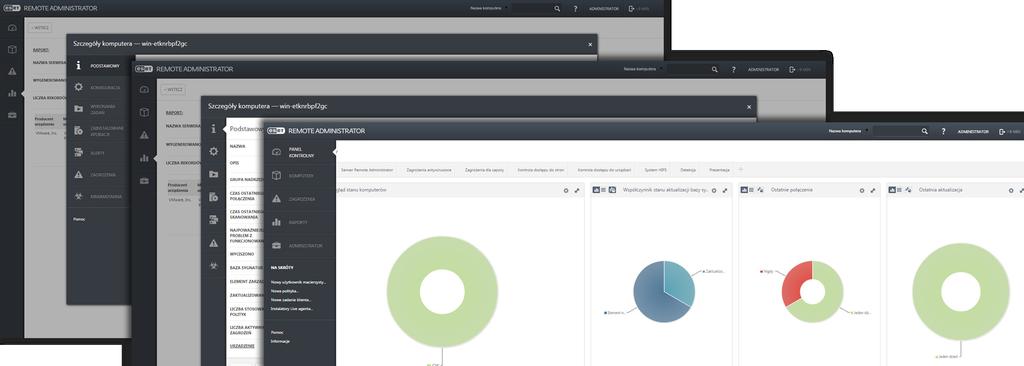Click the Informacje link in the dashboard sidebar
Image resolution: width=1024 pixels, height=366 pixels.
point(280,341)
